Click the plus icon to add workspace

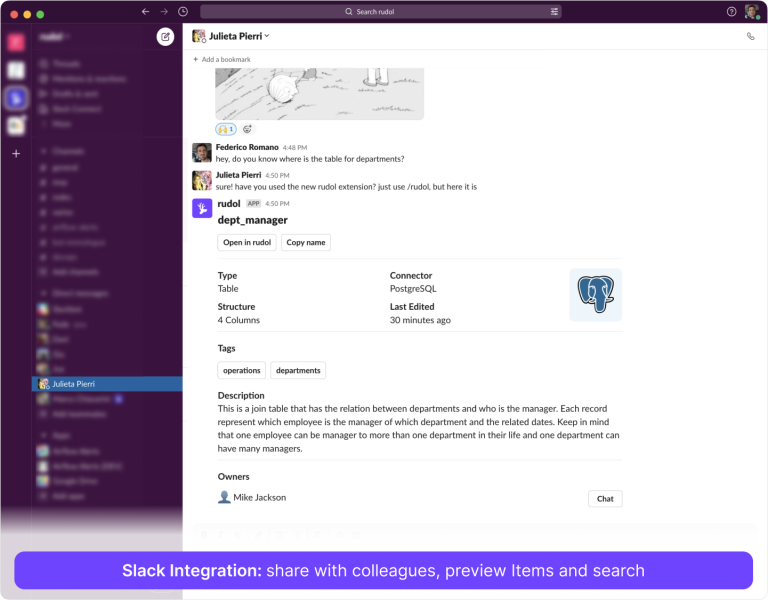pos(16,153)
